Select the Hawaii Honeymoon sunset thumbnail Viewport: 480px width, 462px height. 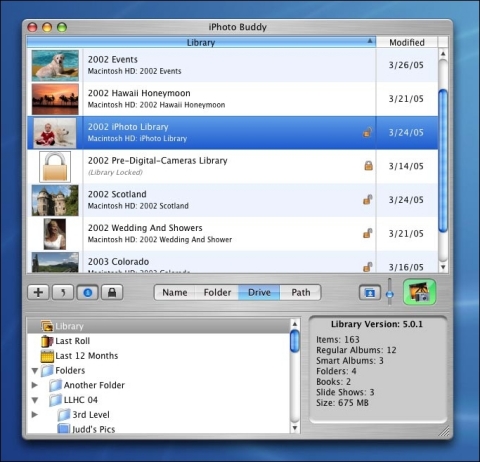[x=55, y=99]
